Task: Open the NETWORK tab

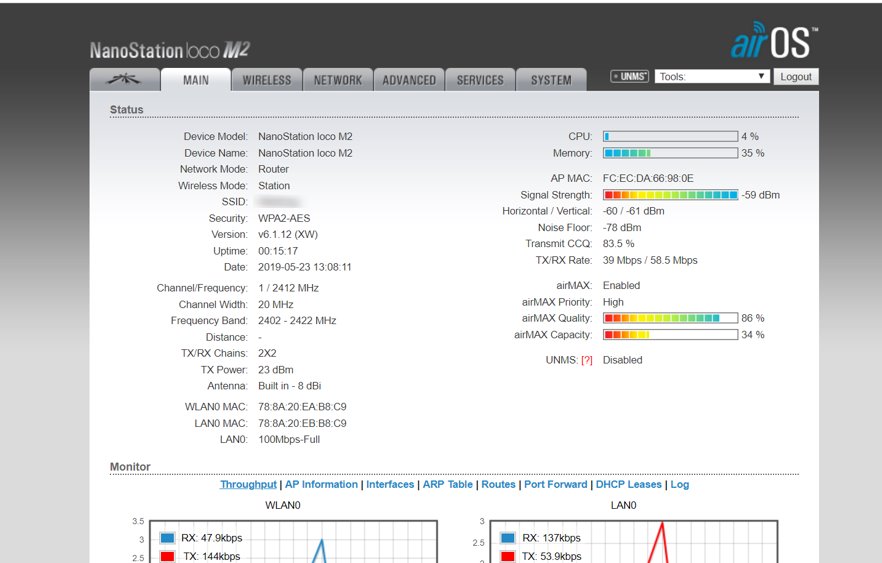Action: pos(338,80)
